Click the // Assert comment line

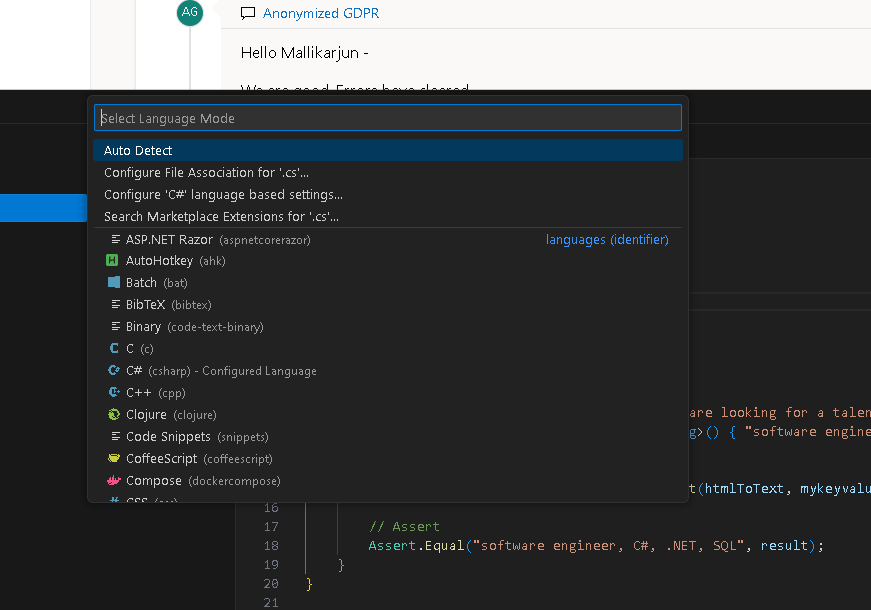point(404,527)
